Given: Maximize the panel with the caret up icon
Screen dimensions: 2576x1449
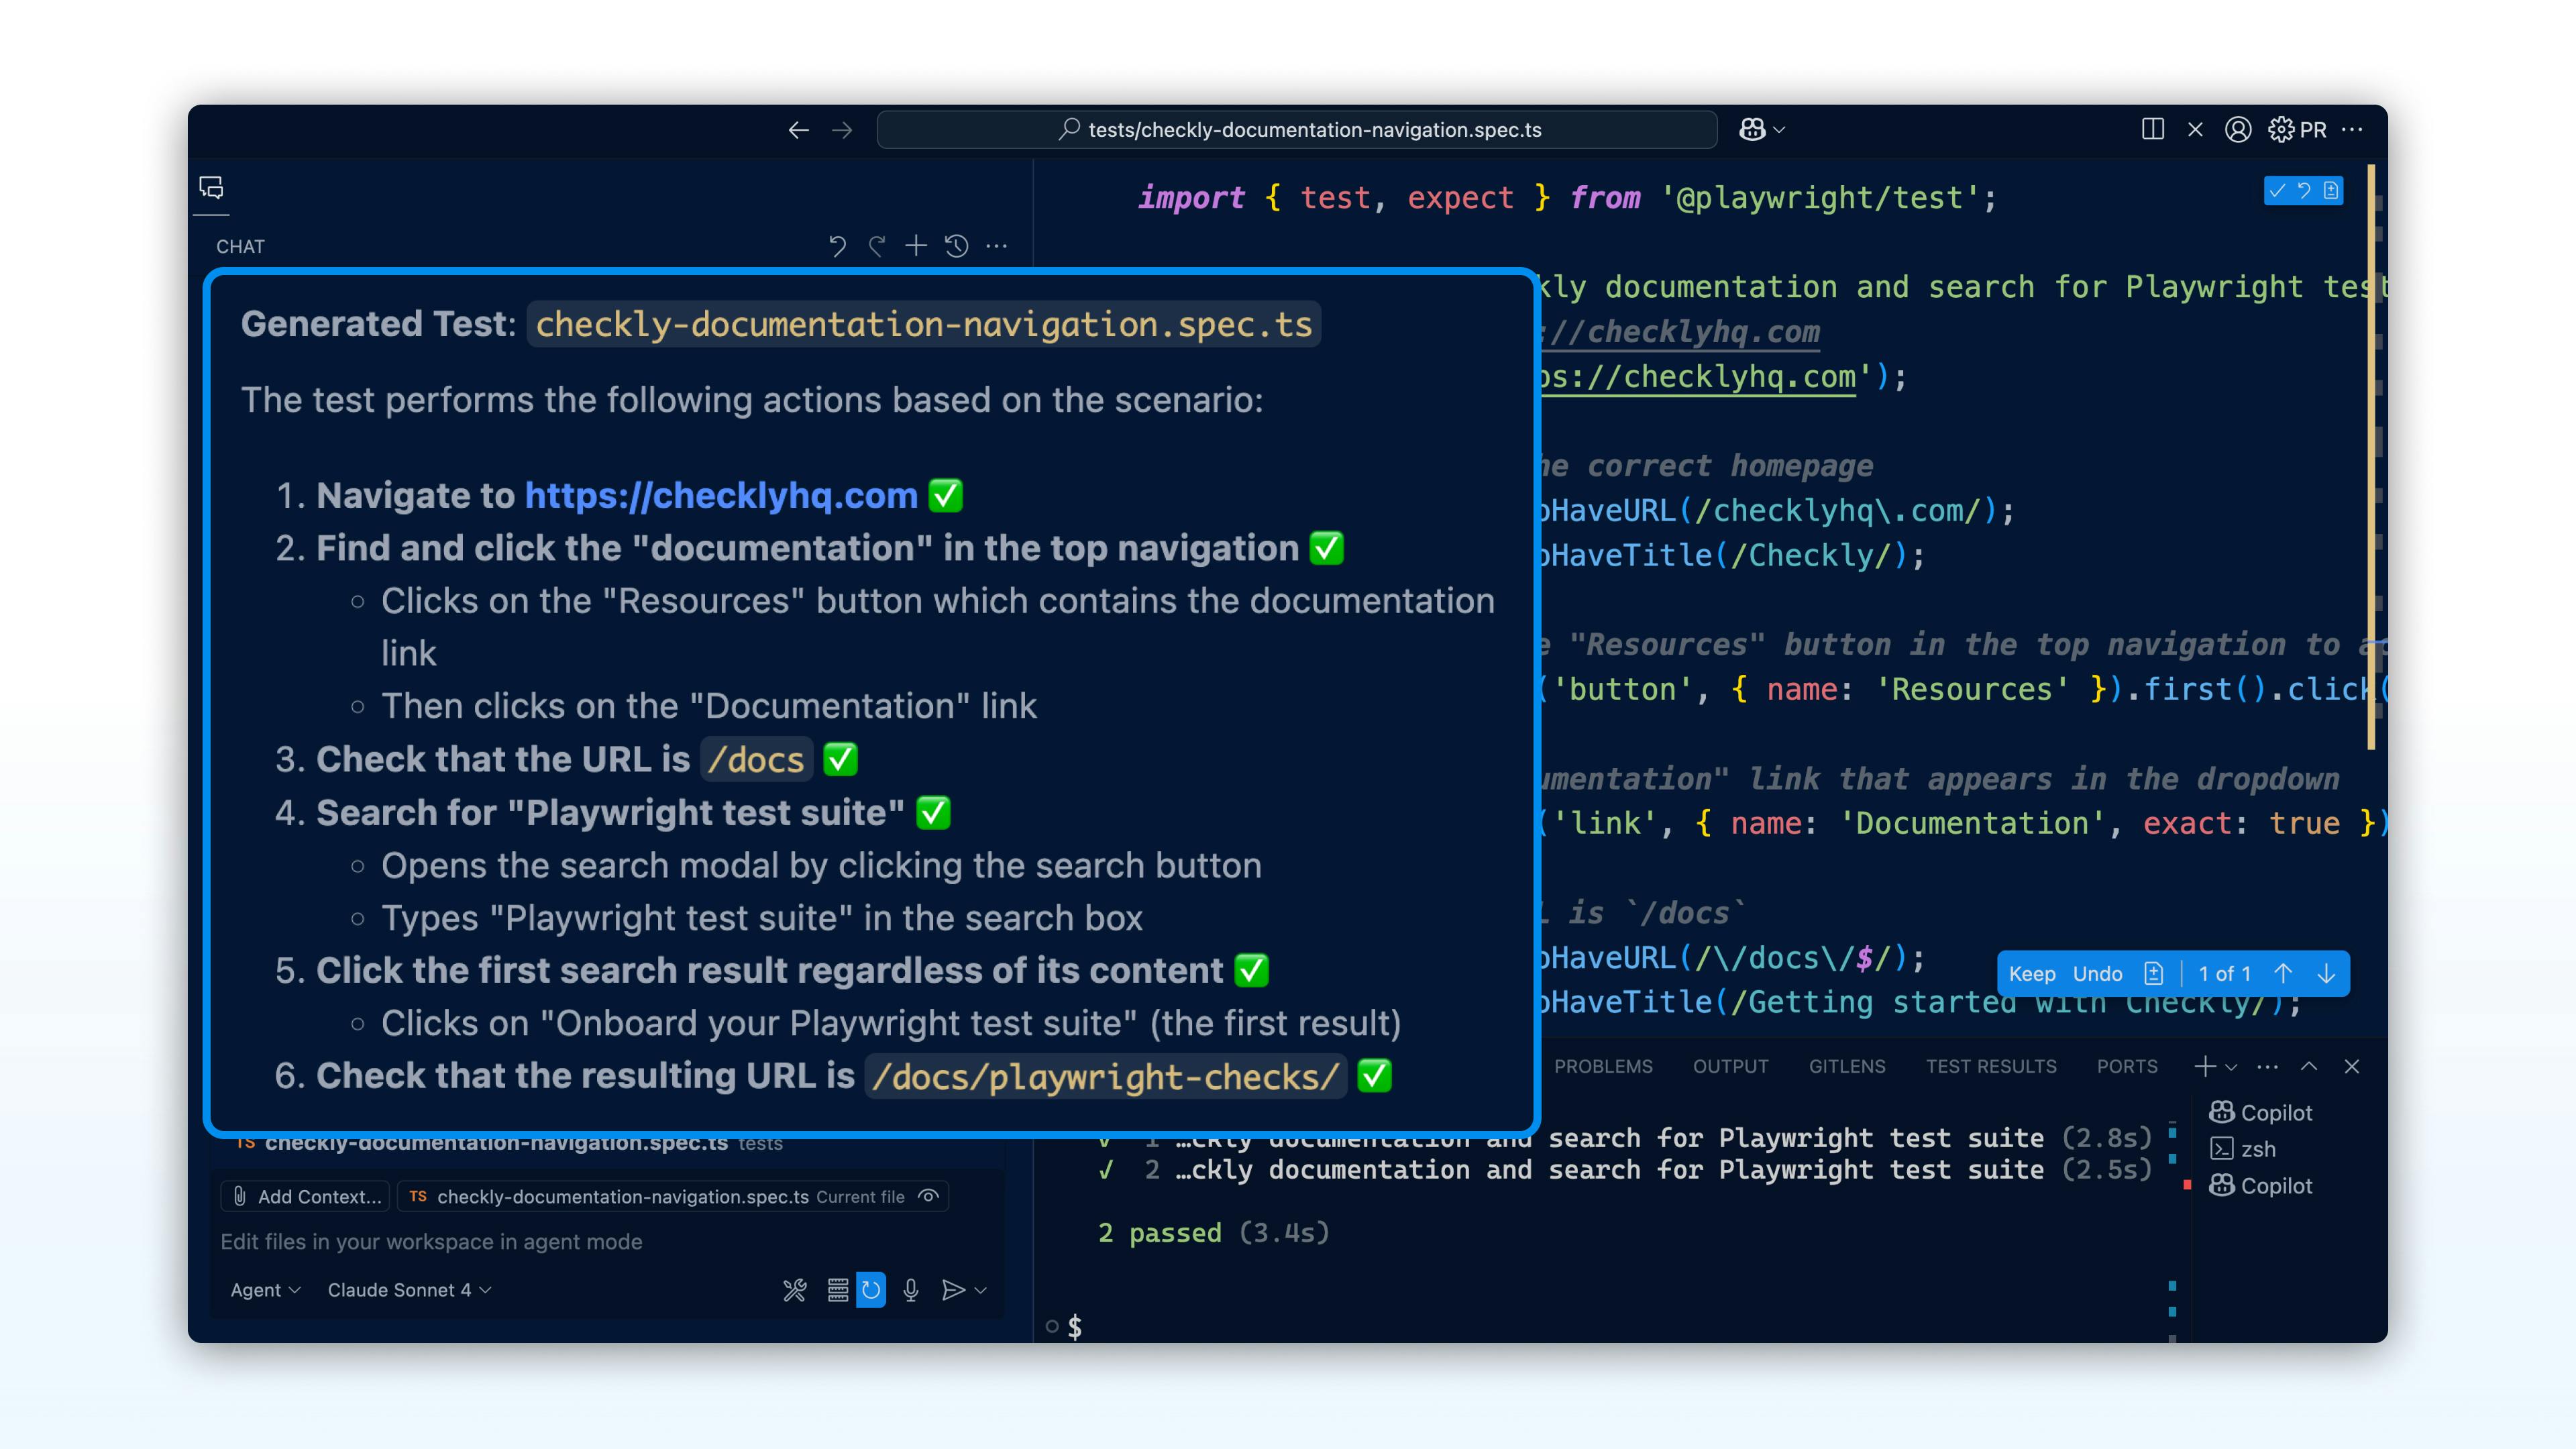Looking at the screenshot, I should (2309, 1067).
